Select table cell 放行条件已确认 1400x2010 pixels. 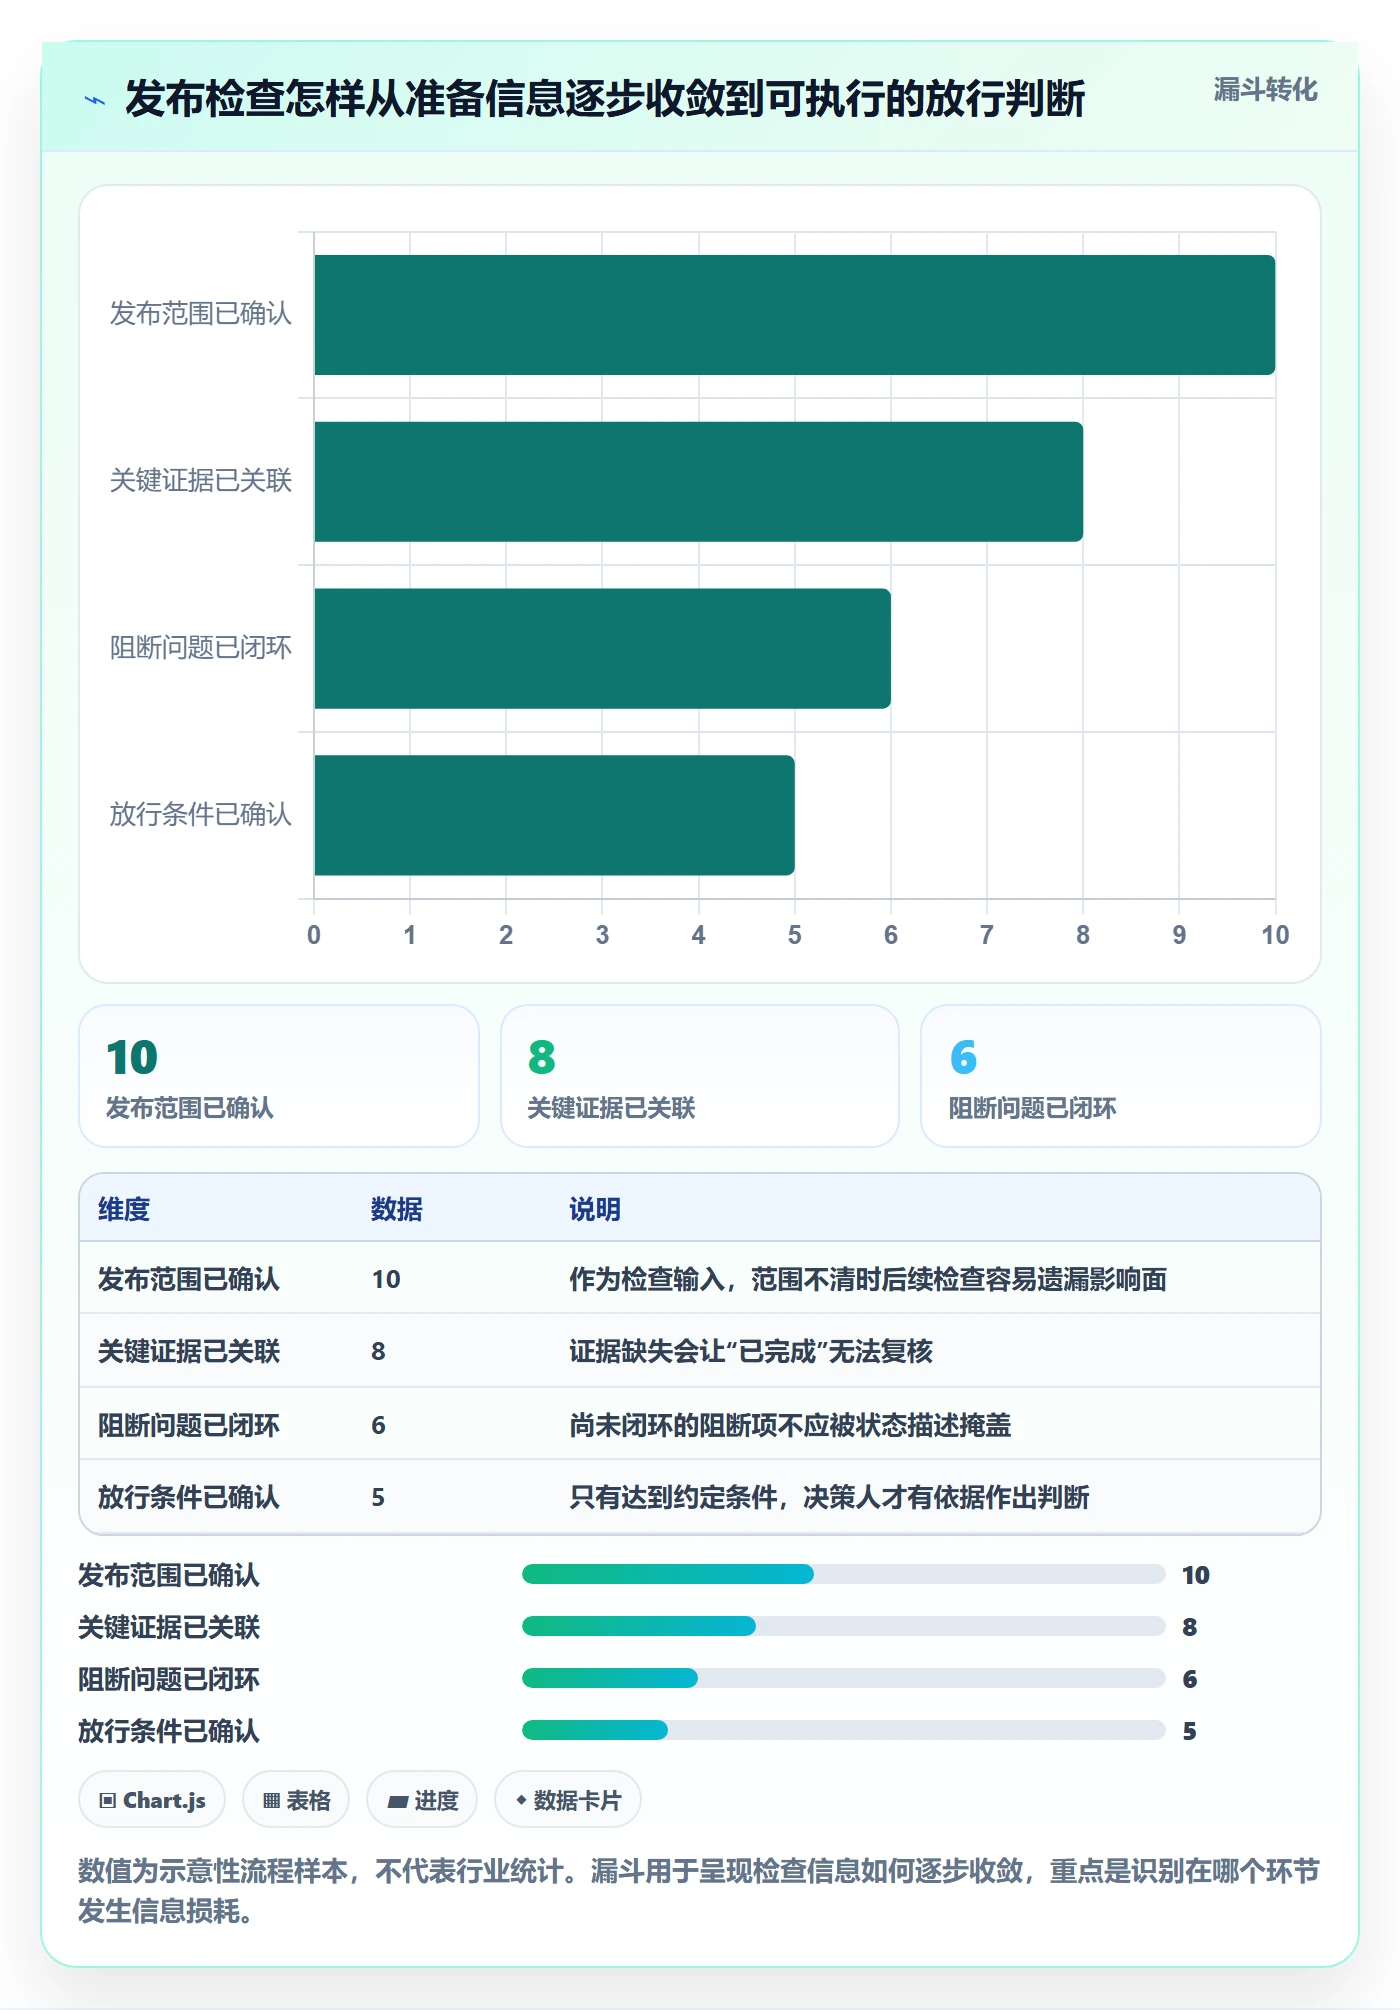[x=189, y=1497]
